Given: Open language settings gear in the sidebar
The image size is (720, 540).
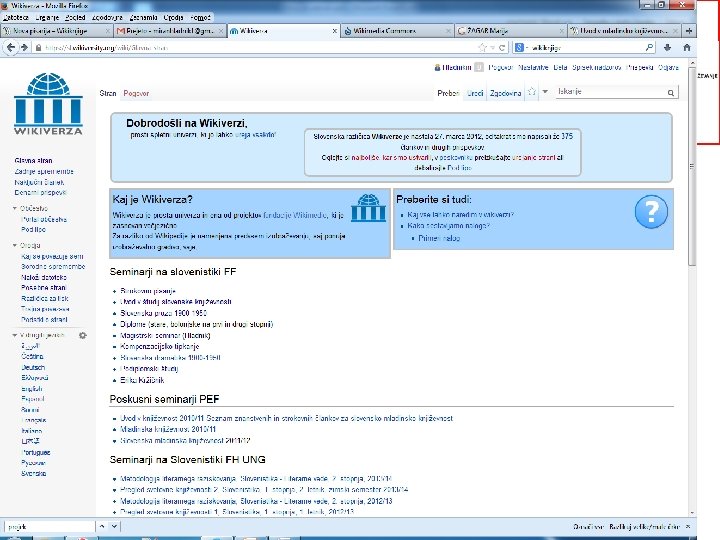Looking at the screenshot, I should 83,335.
